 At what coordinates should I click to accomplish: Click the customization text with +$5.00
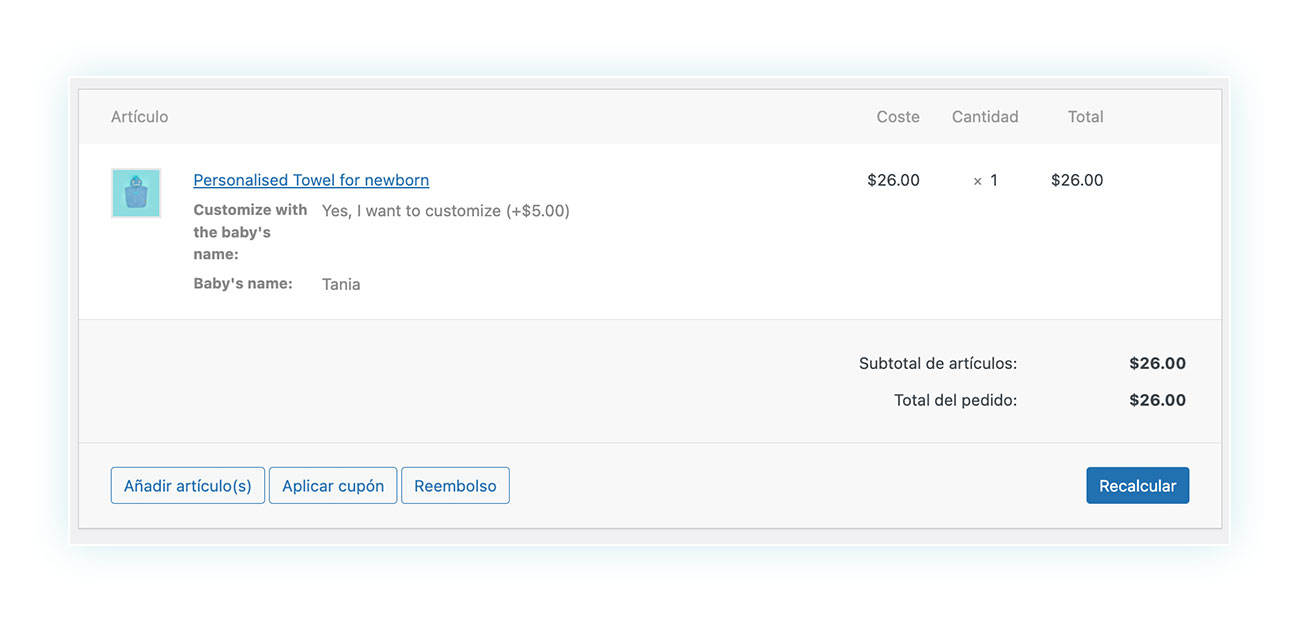pos(446,211)
